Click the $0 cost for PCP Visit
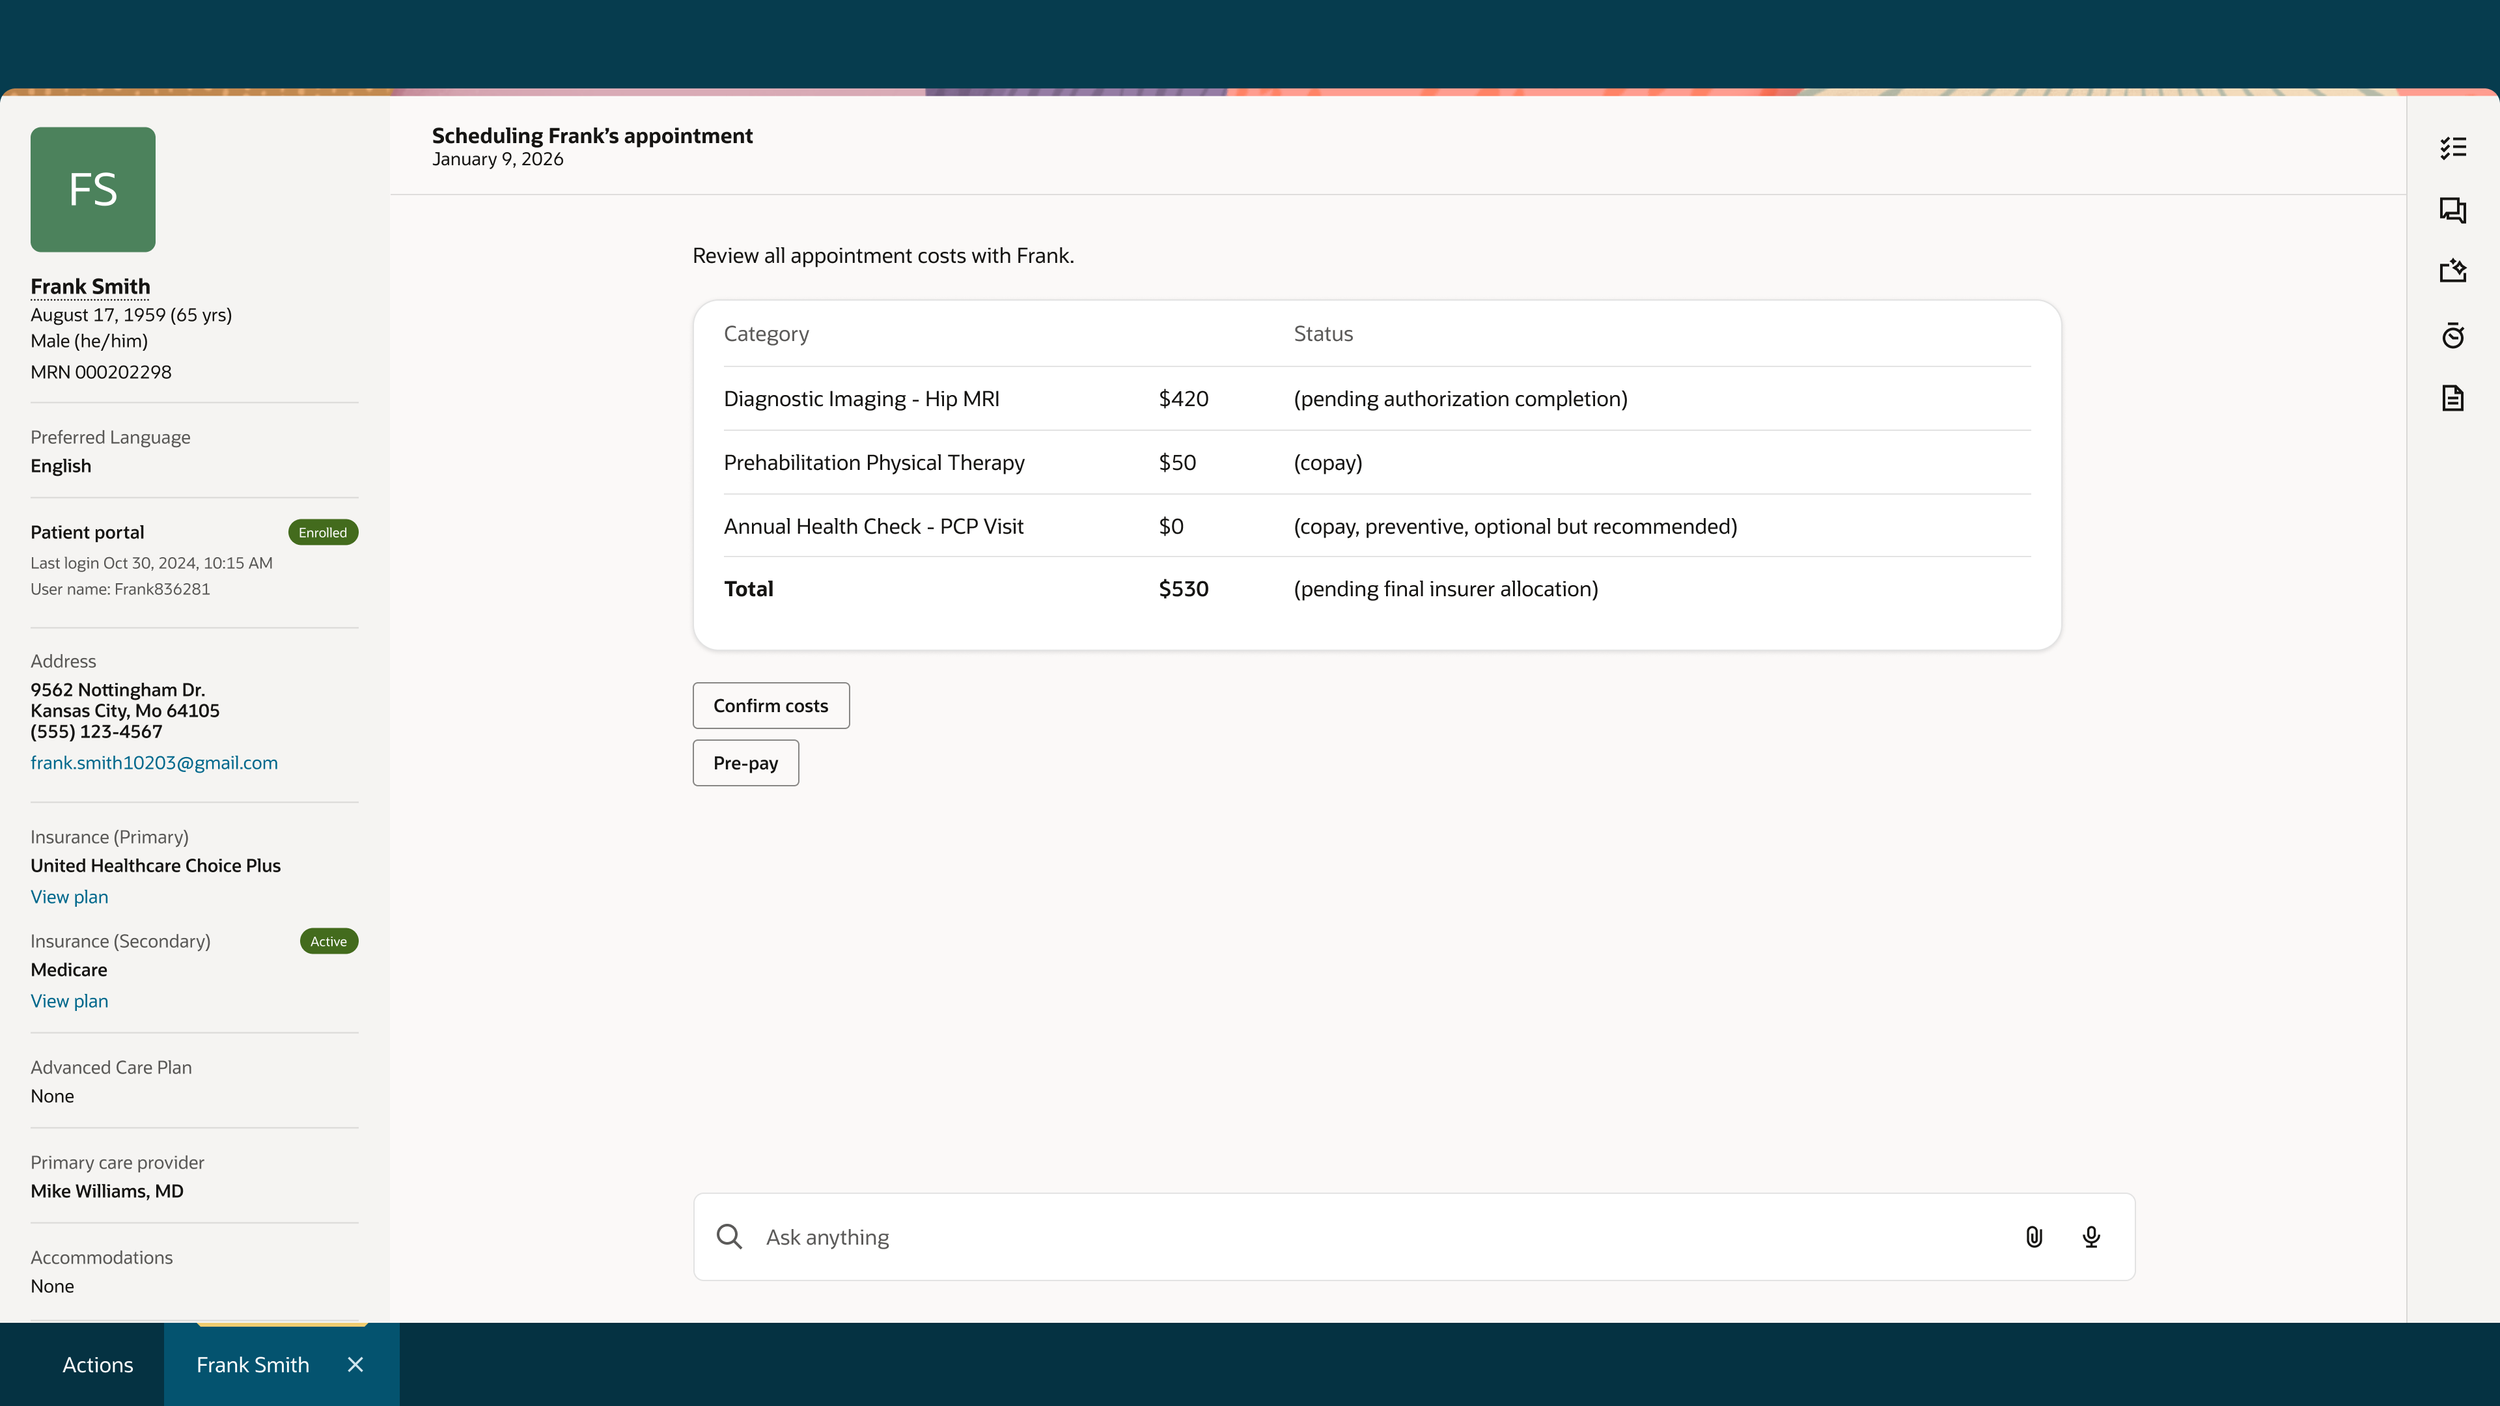The width and height of the screenshot is (2500, 1406). [1171, 526]
